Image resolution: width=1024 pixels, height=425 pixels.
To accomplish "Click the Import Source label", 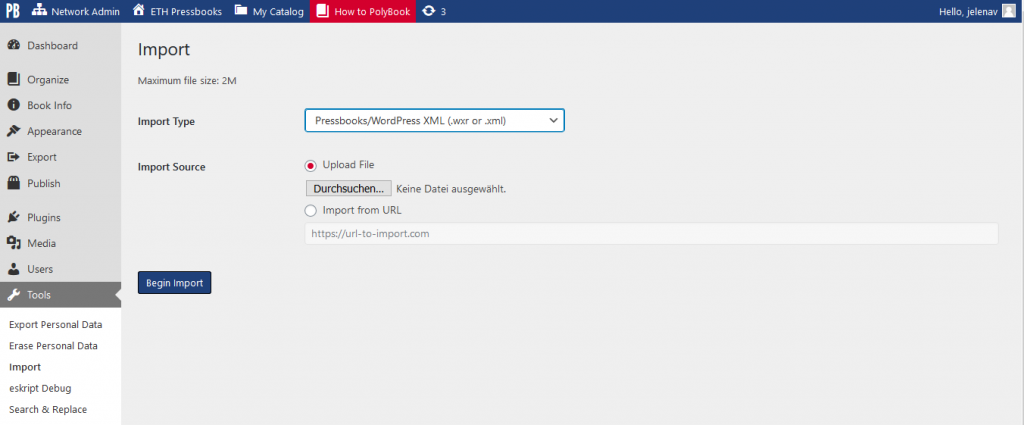I will click(x=172, y=167).
